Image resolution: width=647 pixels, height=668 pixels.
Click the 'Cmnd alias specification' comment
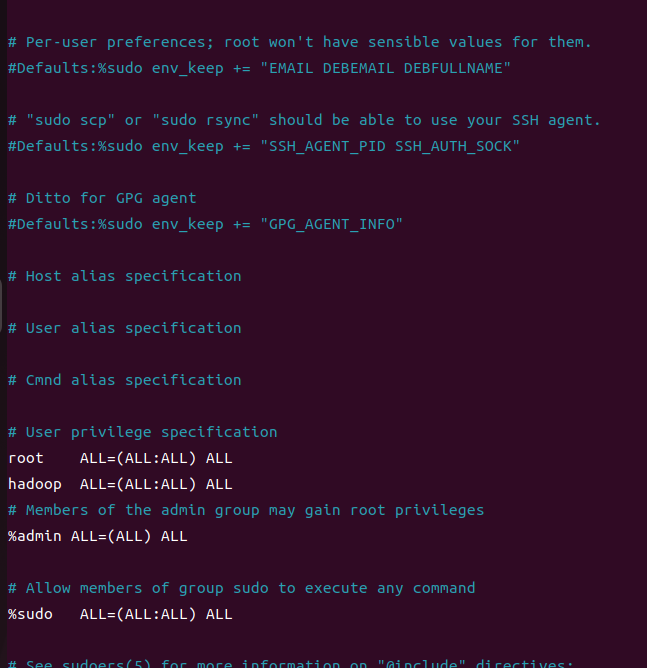click(x=125, y=380)
